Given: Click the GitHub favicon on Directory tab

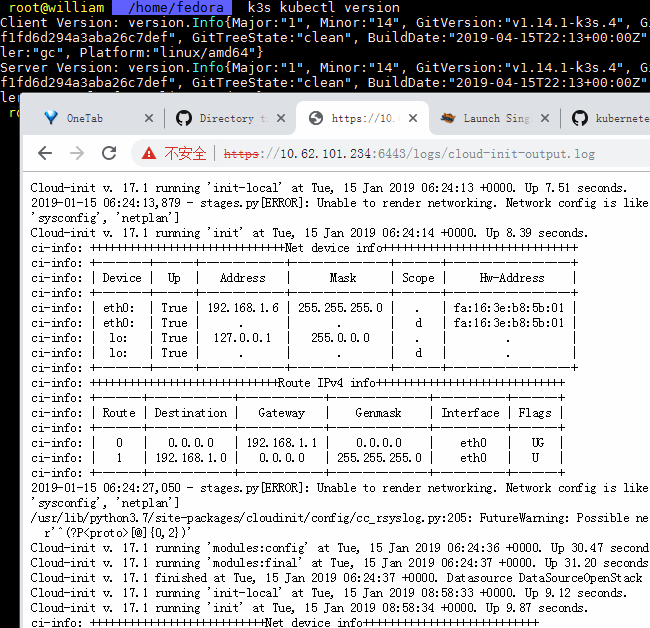Looking at the screenshot, I should pos(184,118).
